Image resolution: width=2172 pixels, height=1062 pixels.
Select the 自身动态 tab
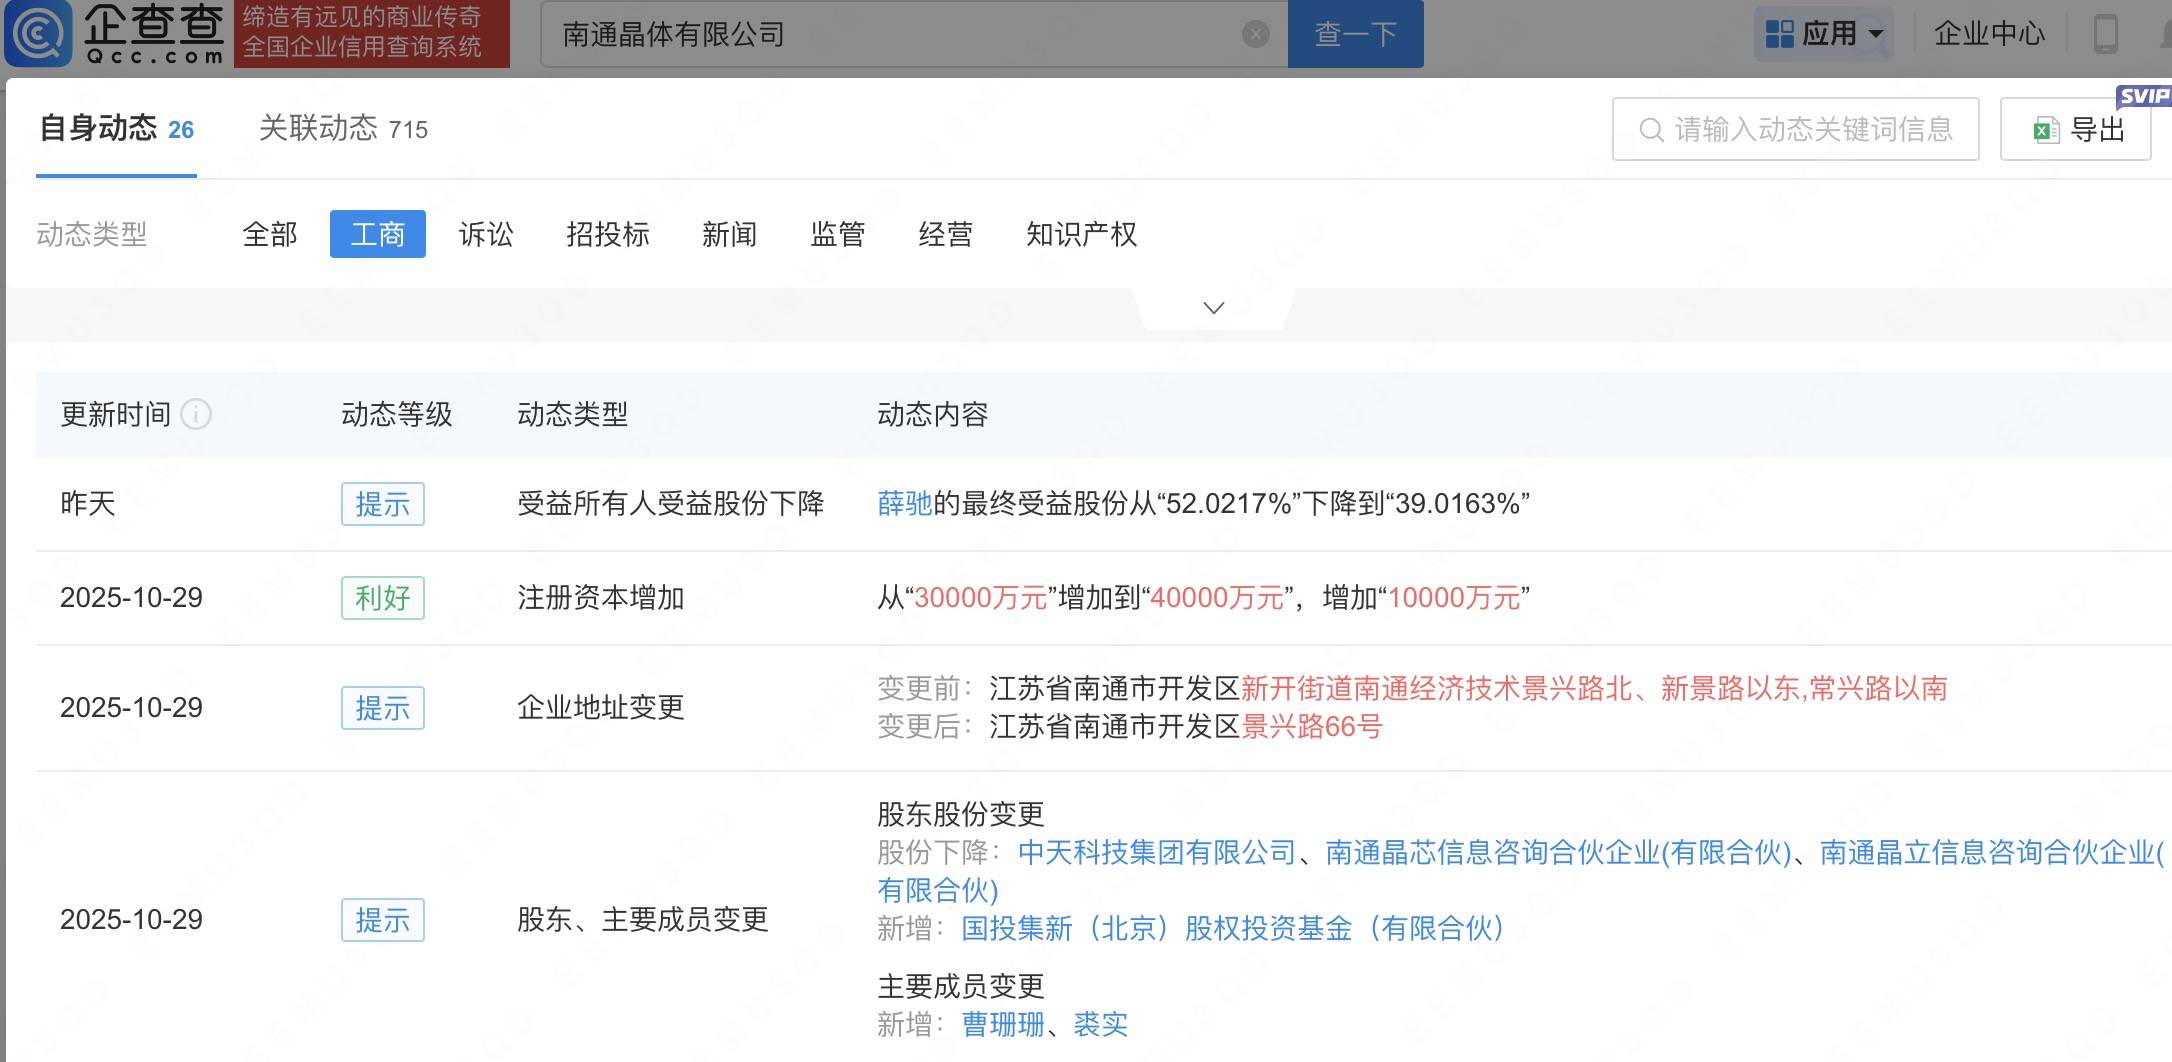coord(116,129)
